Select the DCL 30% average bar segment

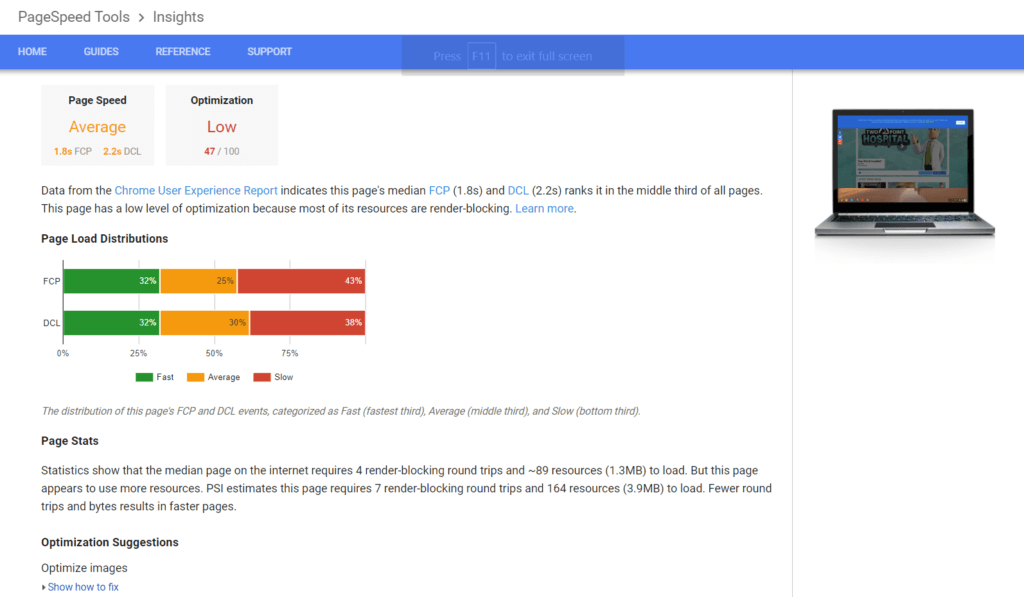(x=204, y=323)
